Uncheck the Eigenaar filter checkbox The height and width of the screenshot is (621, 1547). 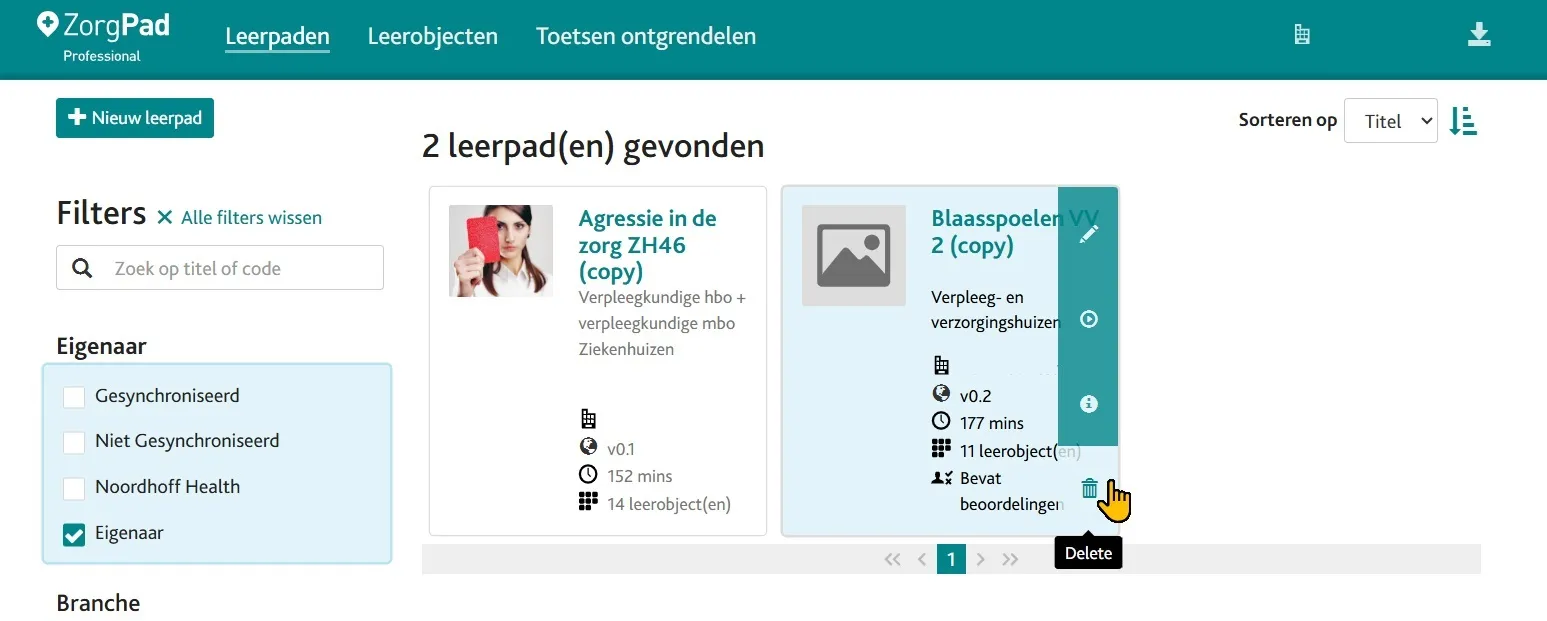(74, 535)
